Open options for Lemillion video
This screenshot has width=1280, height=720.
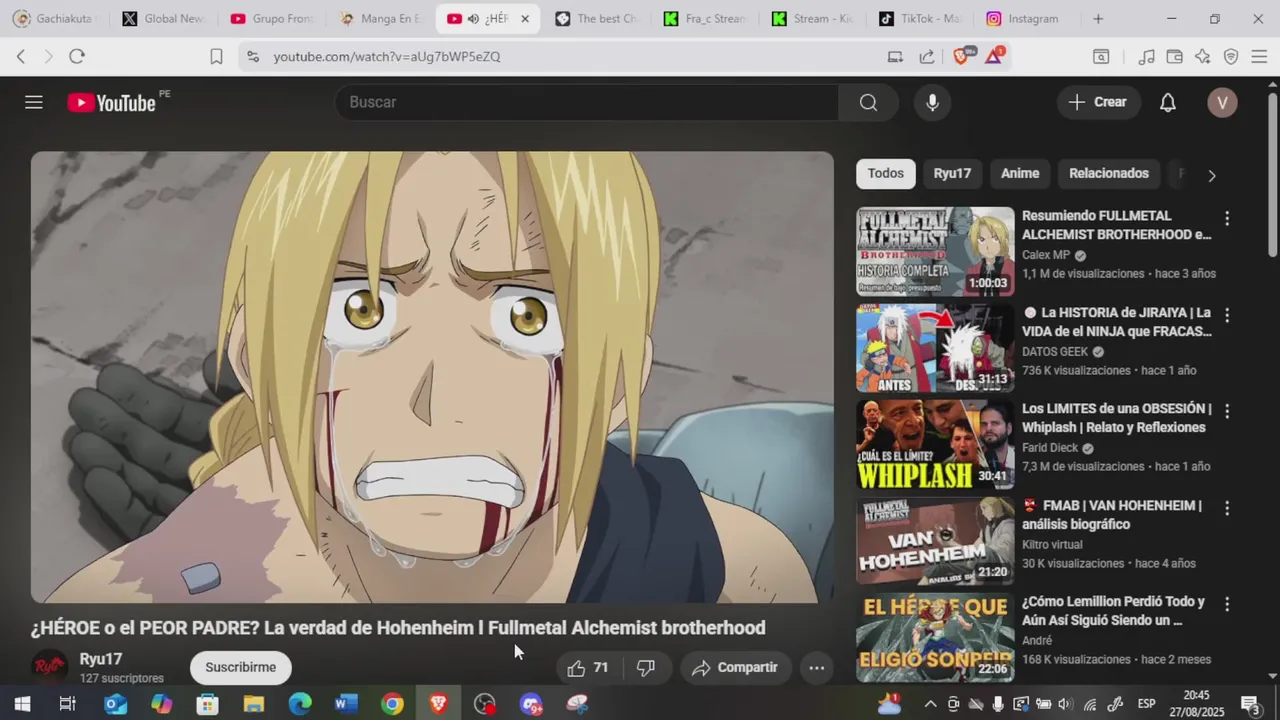[x=1227, y=605]
